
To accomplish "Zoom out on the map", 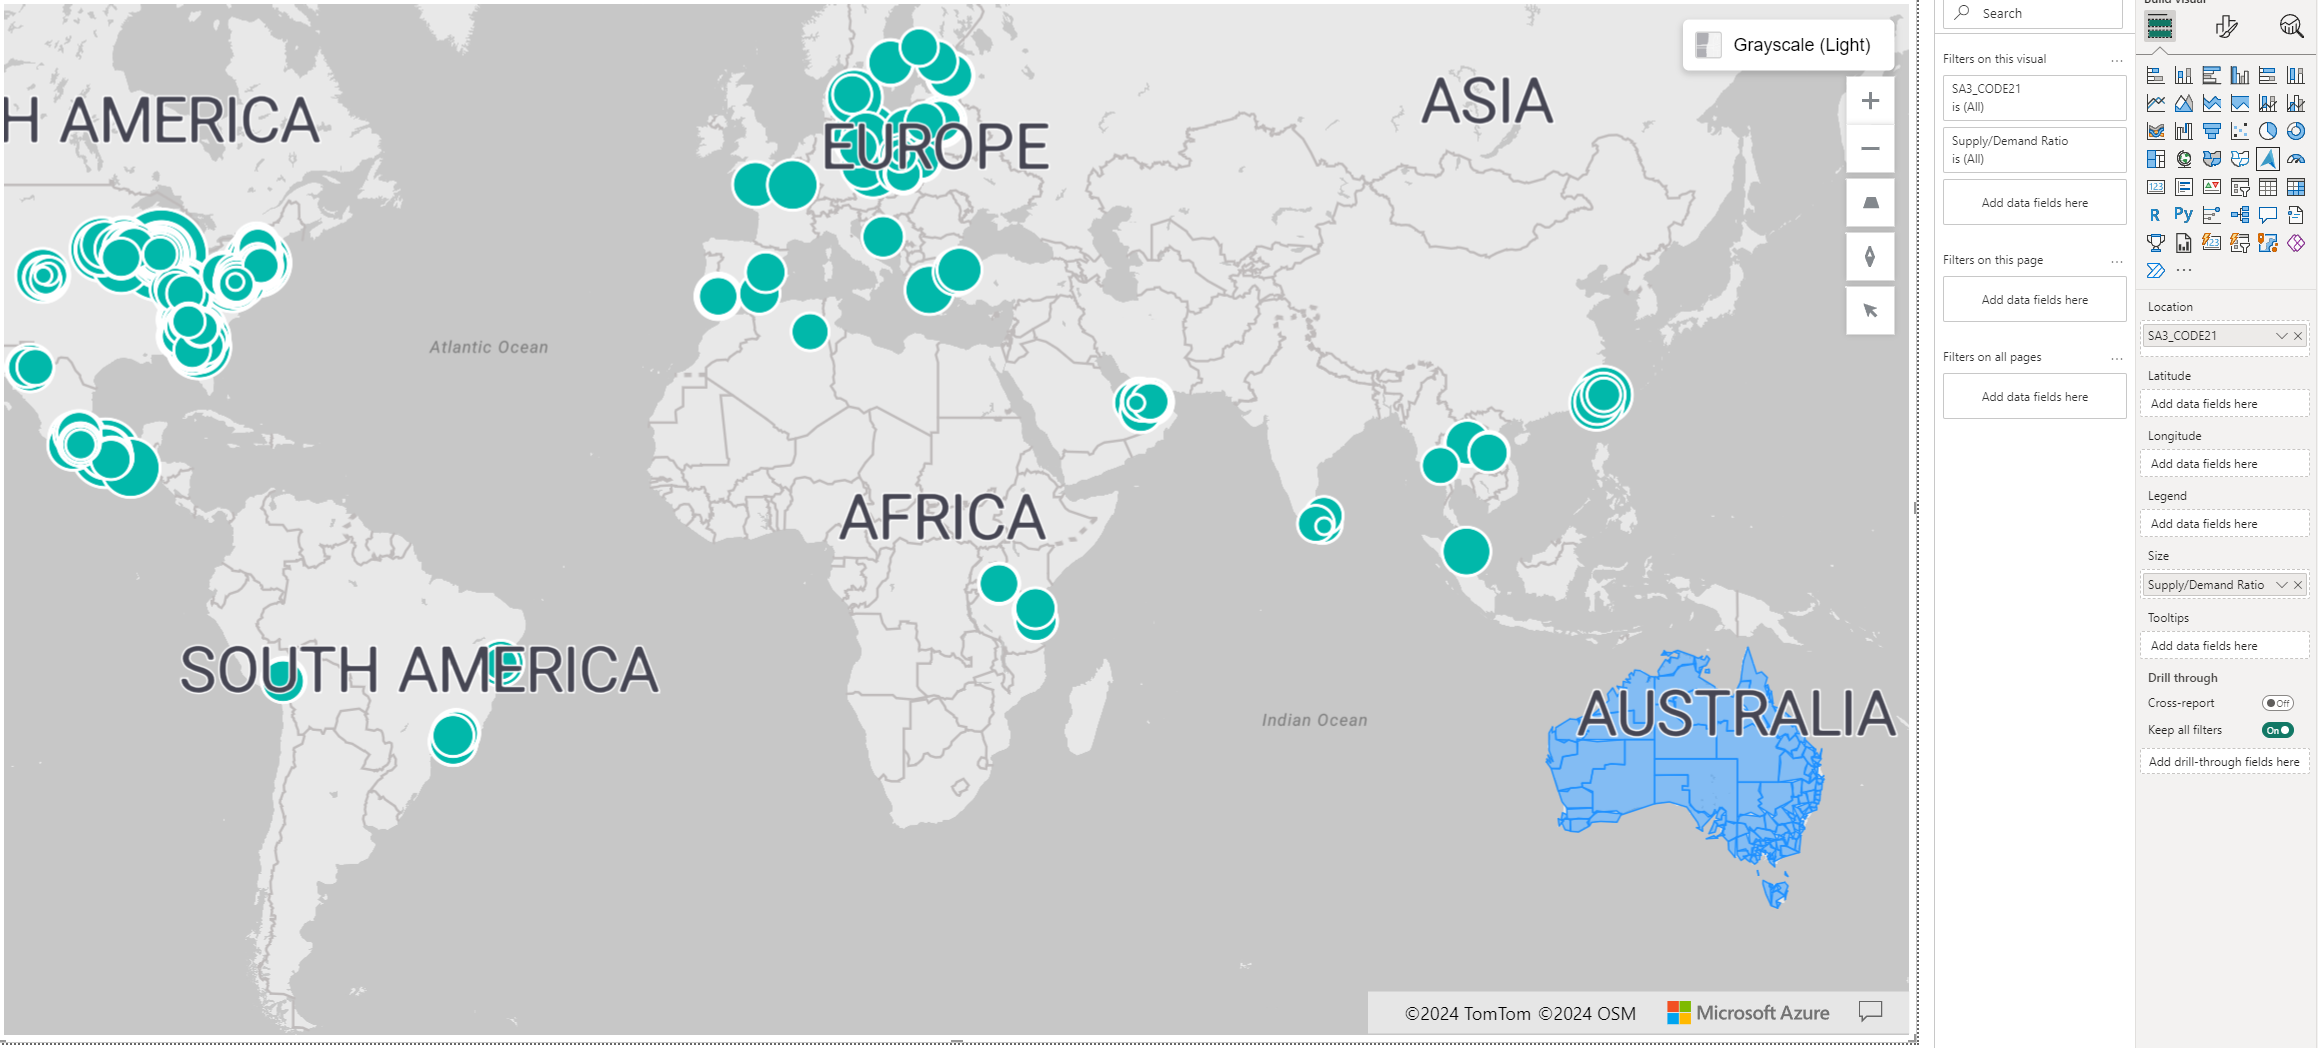I will pyautogui.click(x=1870, y=149).
